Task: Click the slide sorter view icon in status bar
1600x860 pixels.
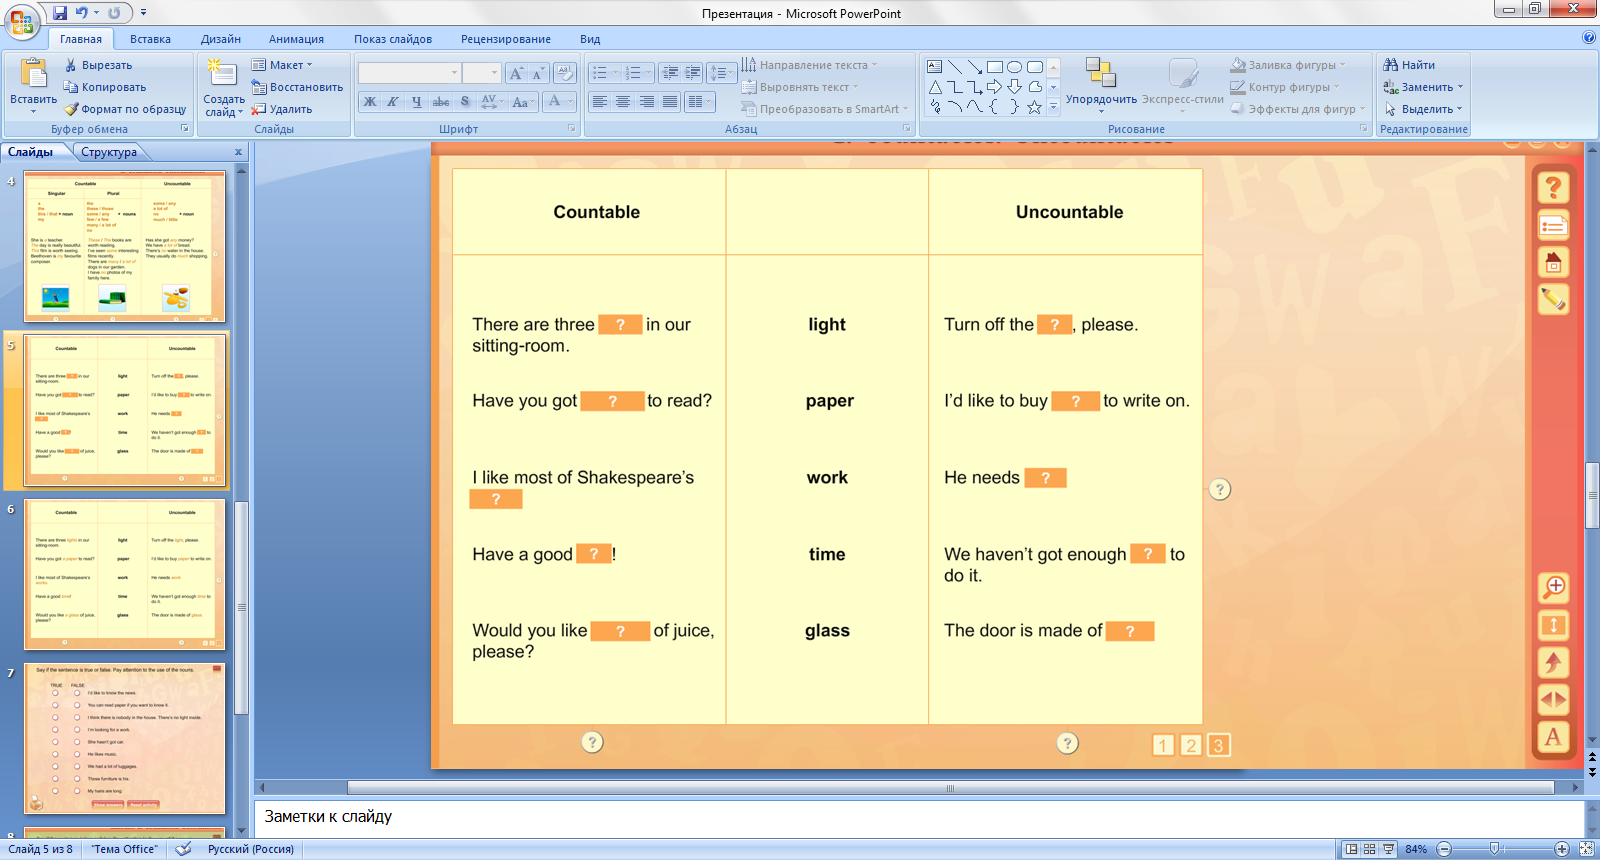Action: point(1370,849)
